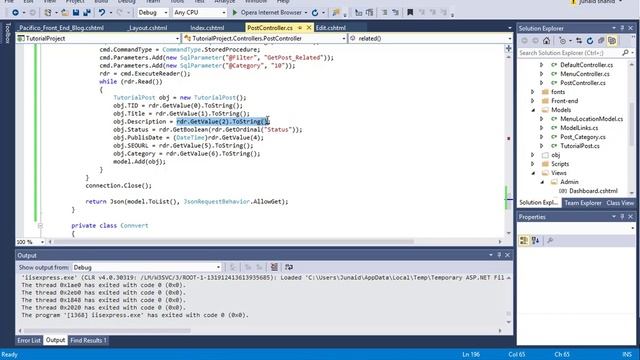Image resolution: width=640 pixels, height=360 pixels.
Task: Open the browser selection dropdown arrow
Action: 306,13
